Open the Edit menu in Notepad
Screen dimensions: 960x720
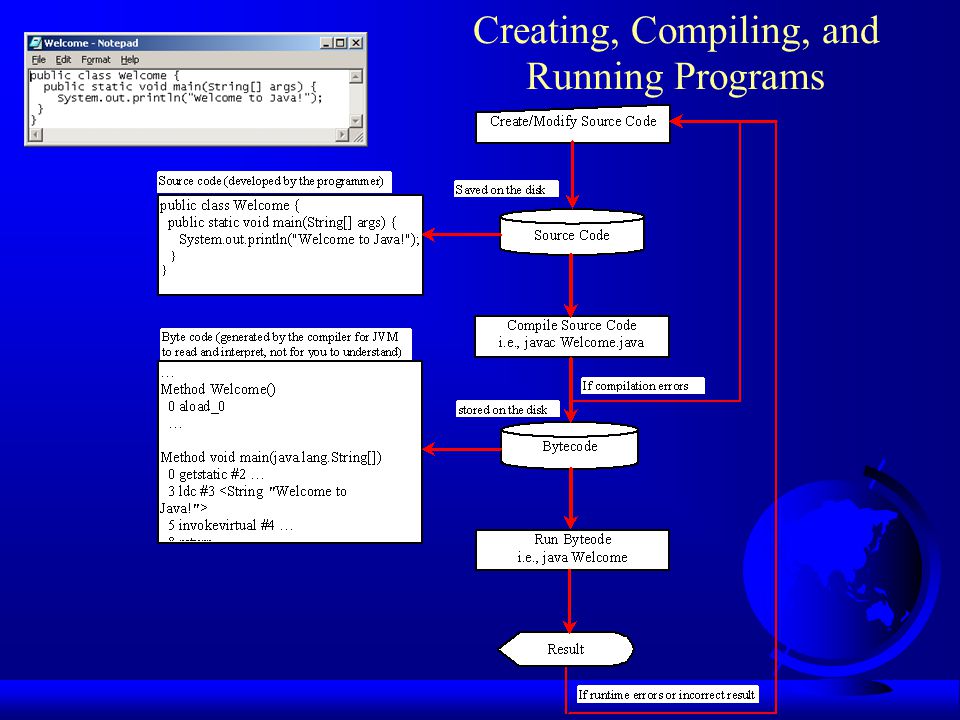(63, 59)
